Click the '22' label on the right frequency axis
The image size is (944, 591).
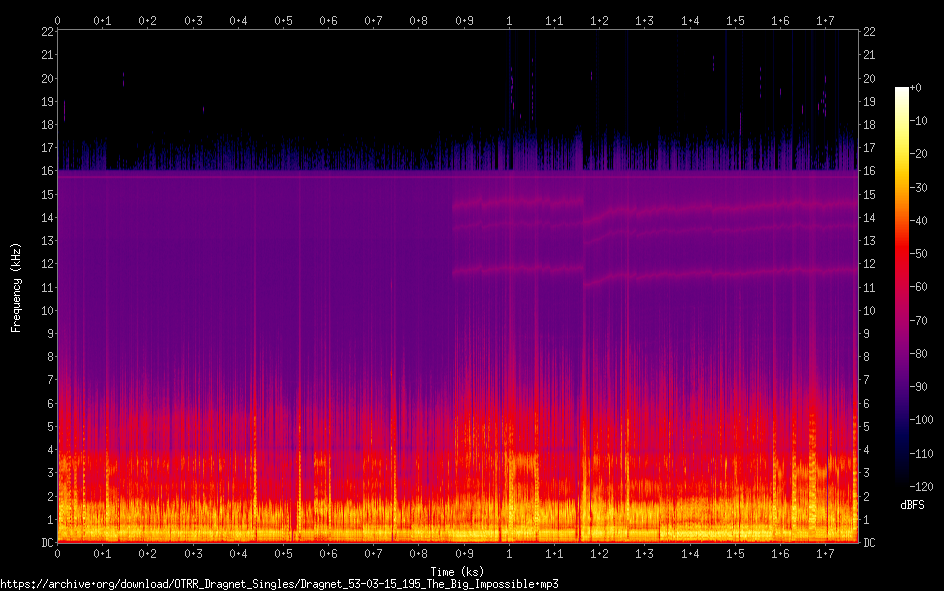click(870, 32)
